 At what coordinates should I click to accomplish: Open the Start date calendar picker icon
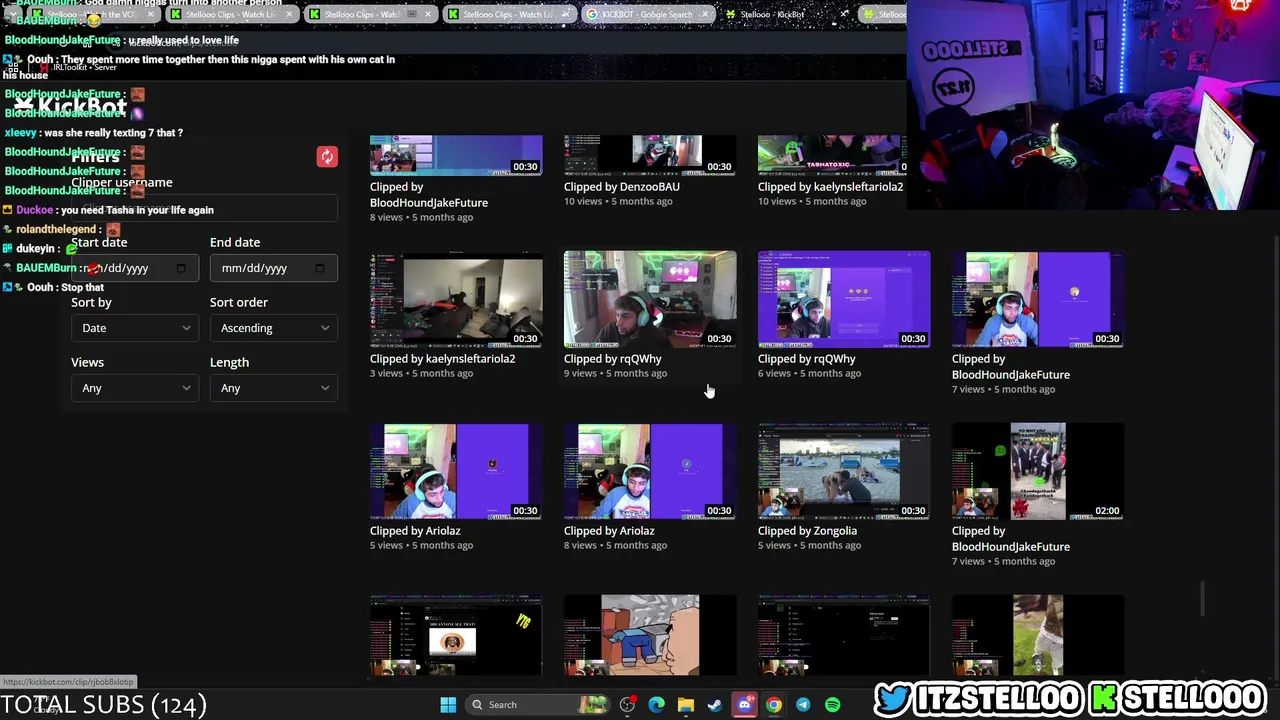click(x=181, y=268)
